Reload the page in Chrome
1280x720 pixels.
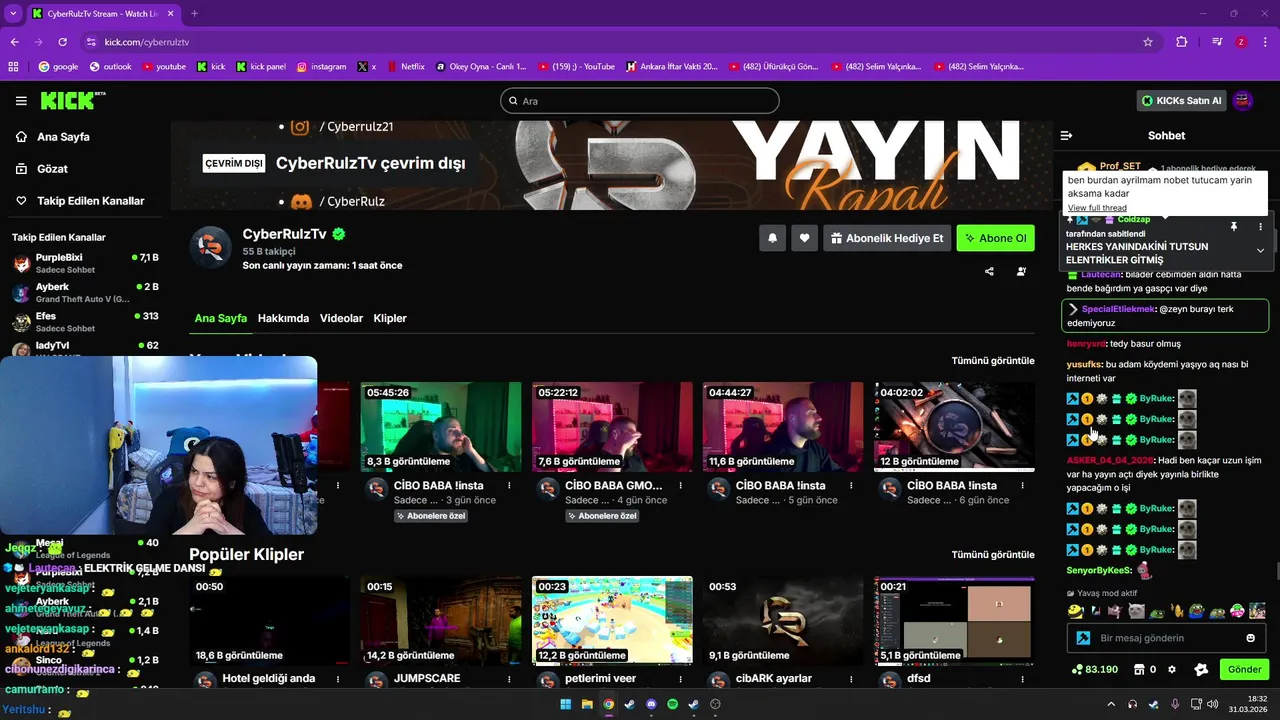pos(62,42)
